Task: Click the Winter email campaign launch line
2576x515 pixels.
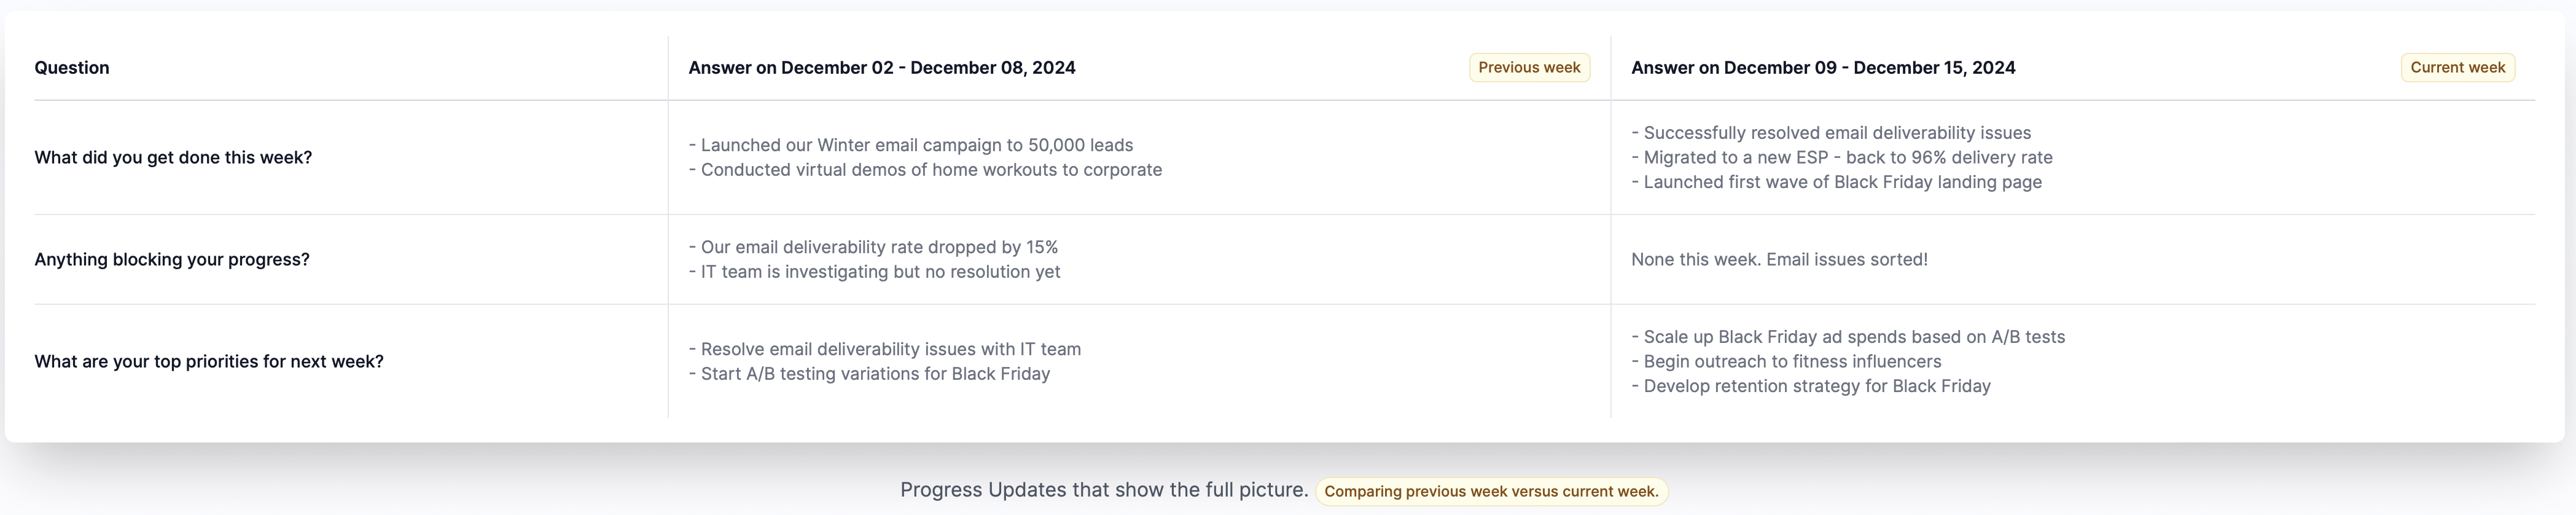Action: point(911,145)
